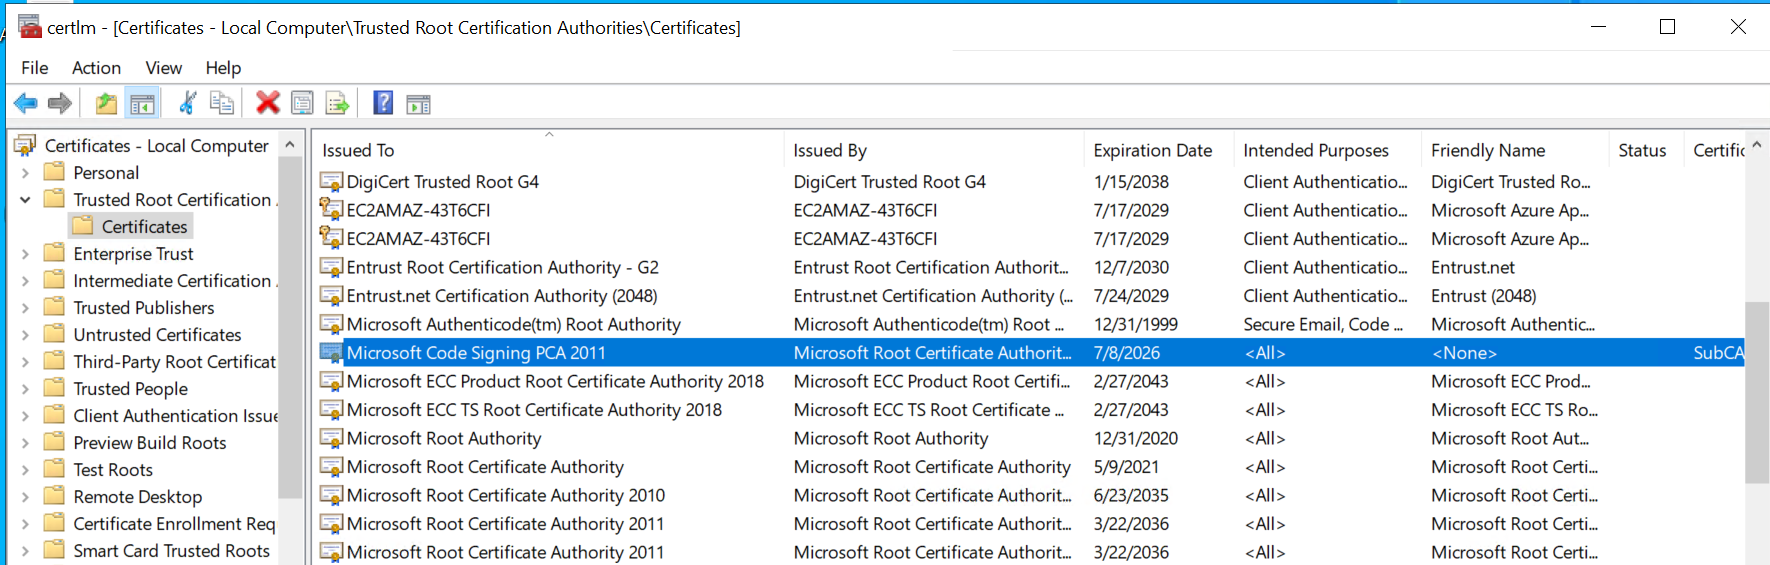Open the Help menu
This screenshot has height=565, width=1770.
pos(224,67)
